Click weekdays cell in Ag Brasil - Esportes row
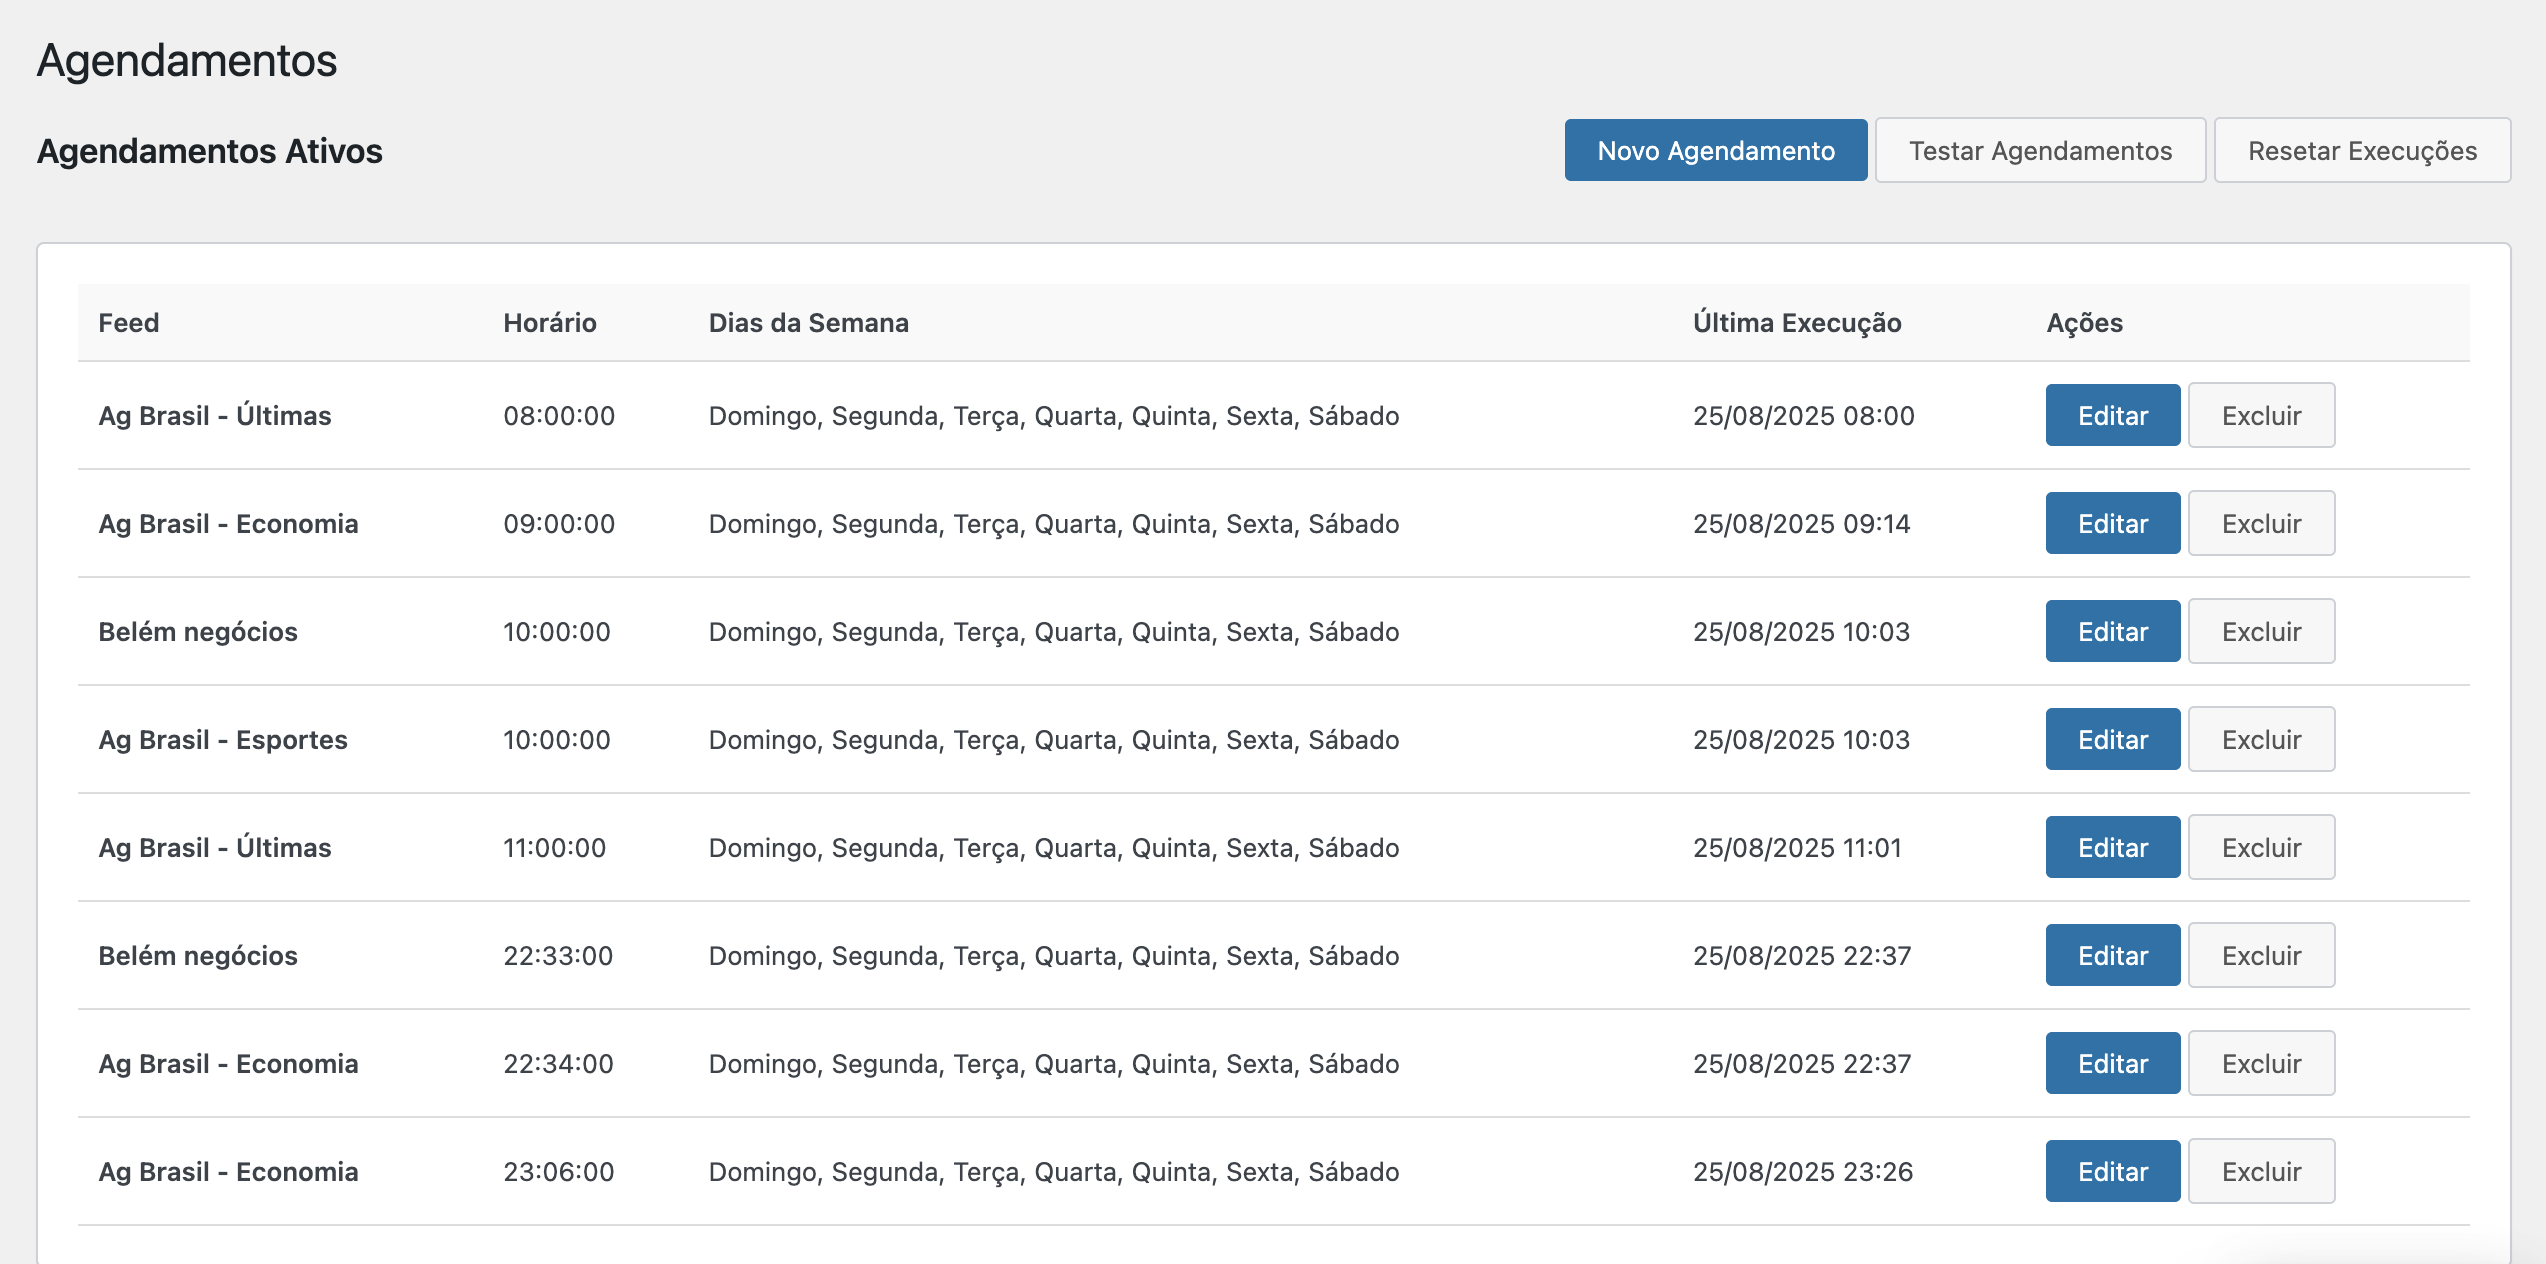The width and height of the screenshot is (2546, 1264). click(x=1054, y=740)
